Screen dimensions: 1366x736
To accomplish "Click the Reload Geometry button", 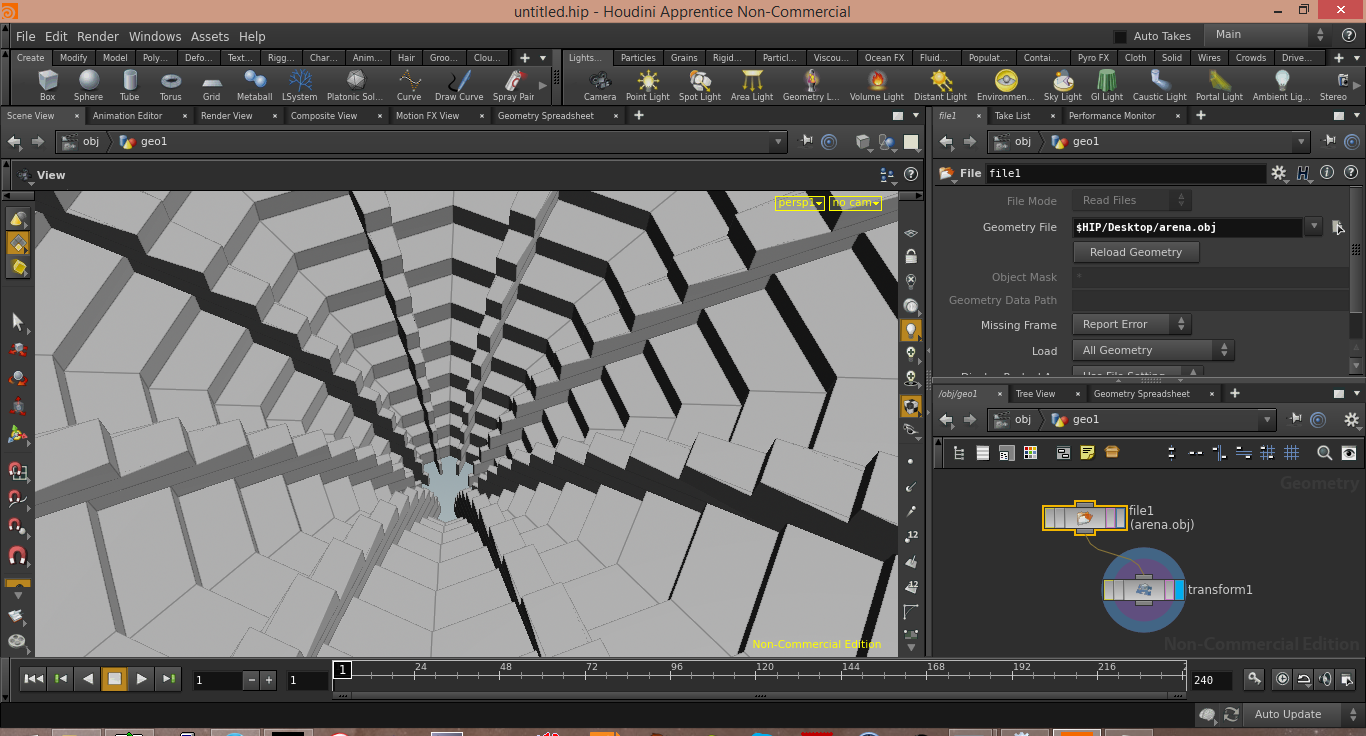I will coord(1135,253).
